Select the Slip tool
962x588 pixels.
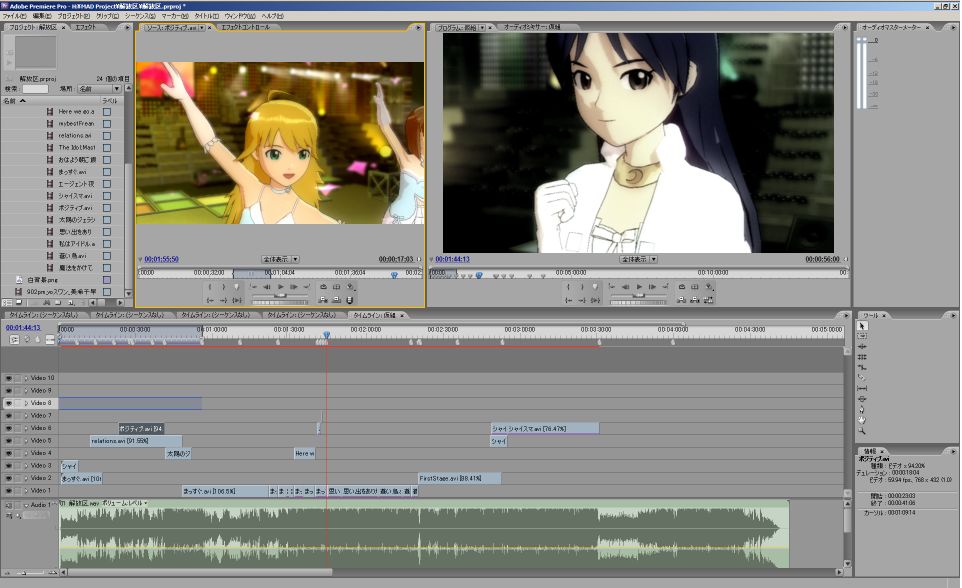click(x=861, y=389)
